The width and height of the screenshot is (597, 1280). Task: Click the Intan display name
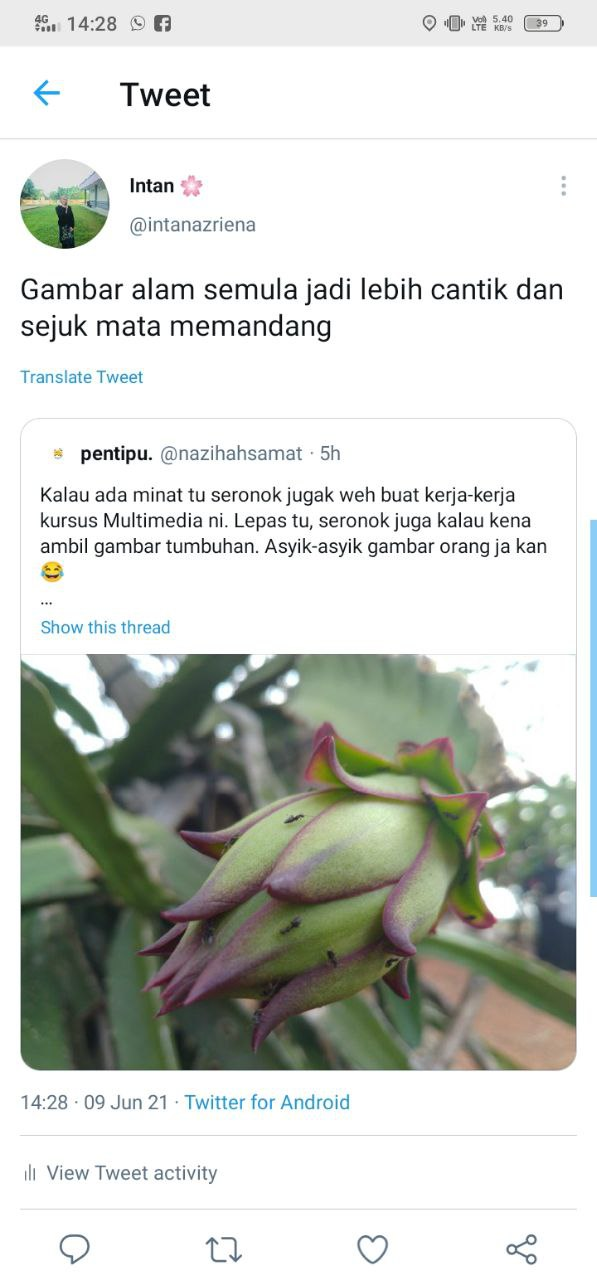tap(152, 185)
